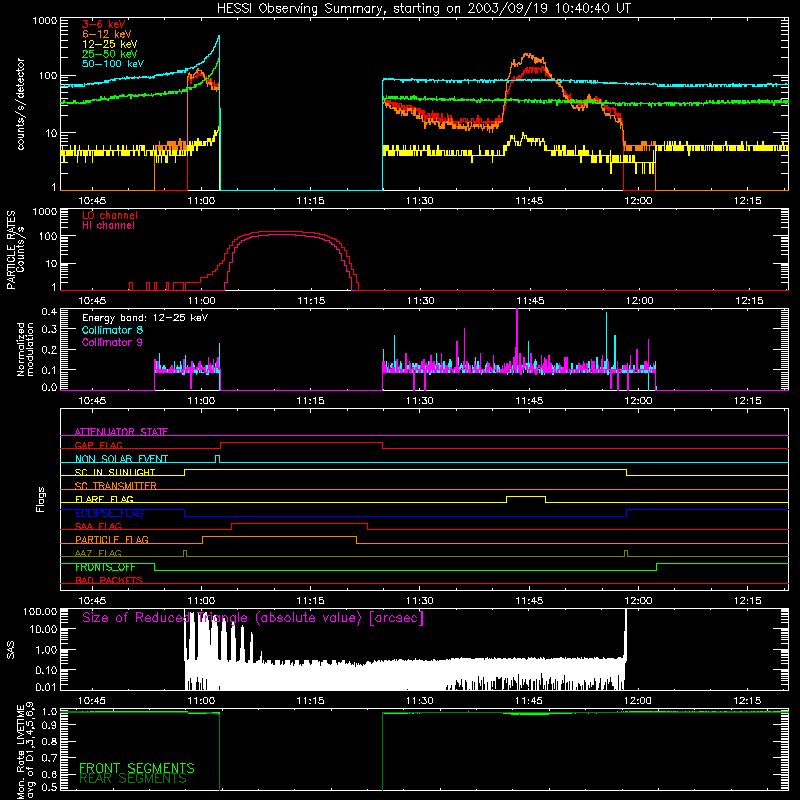Click the SAA_FLAG label
The width and height of the screenshot is (800, 800).
[98, 526]
